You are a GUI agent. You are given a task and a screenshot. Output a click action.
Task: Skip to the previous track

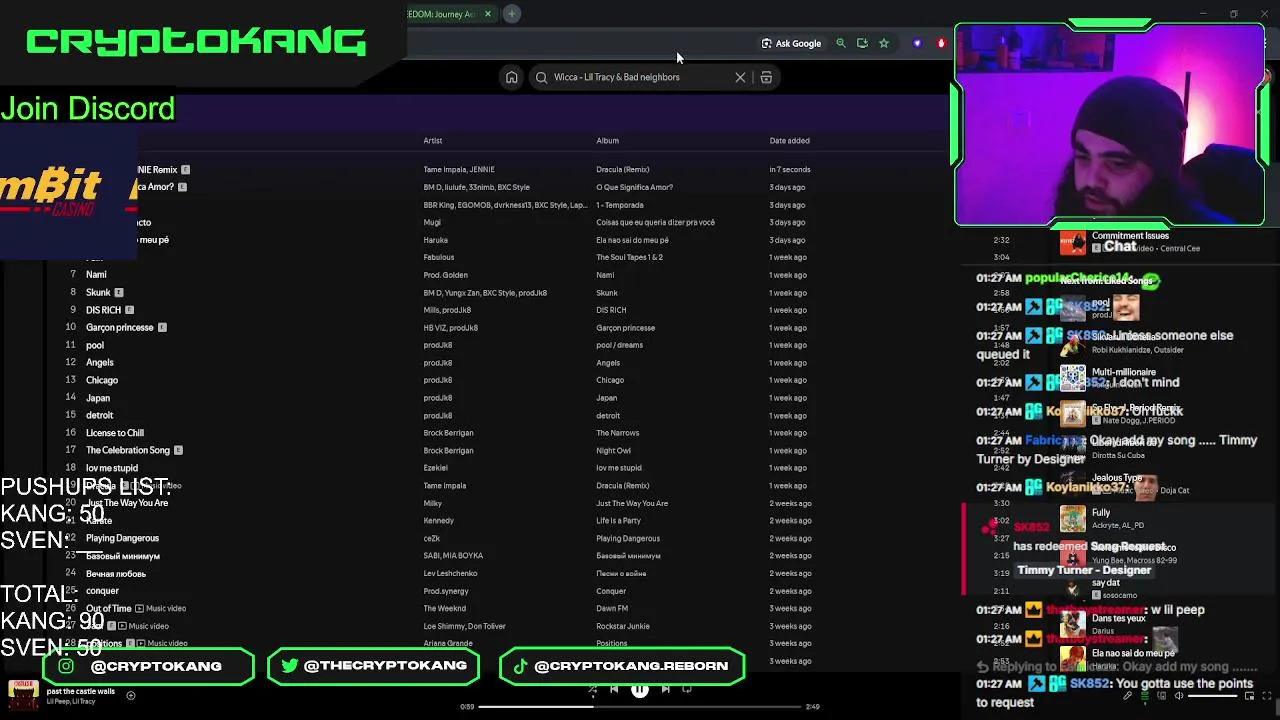(x=614, y=689)
